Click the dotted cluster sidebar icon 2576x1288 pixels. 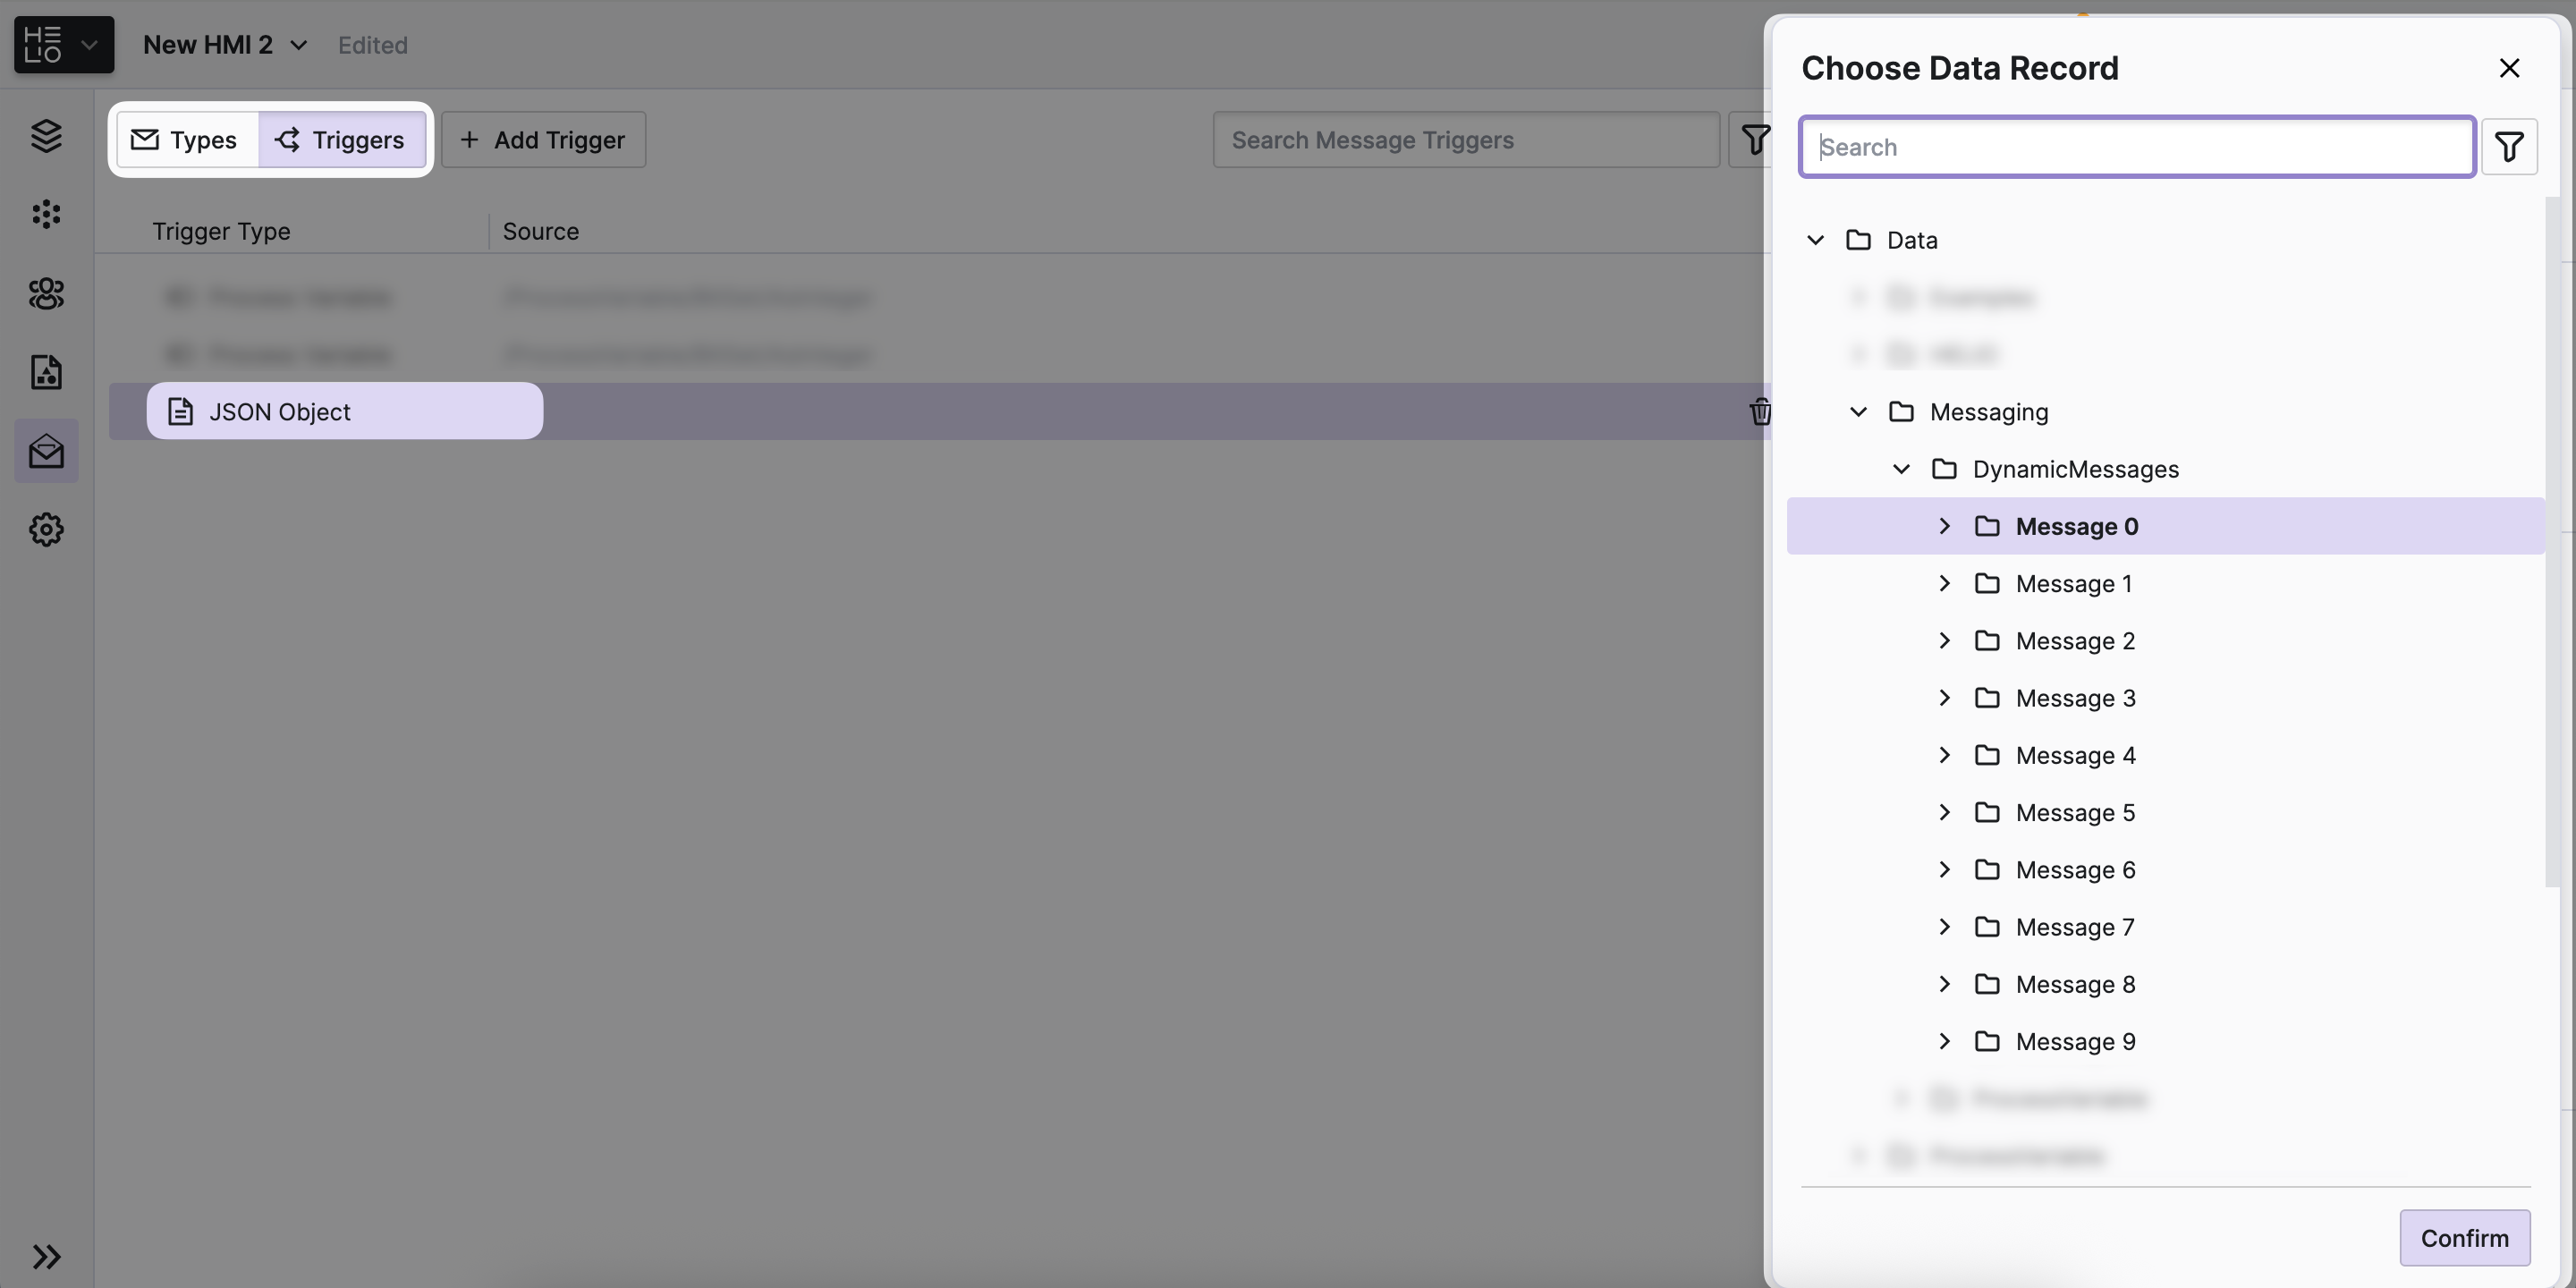click(46, 214)
